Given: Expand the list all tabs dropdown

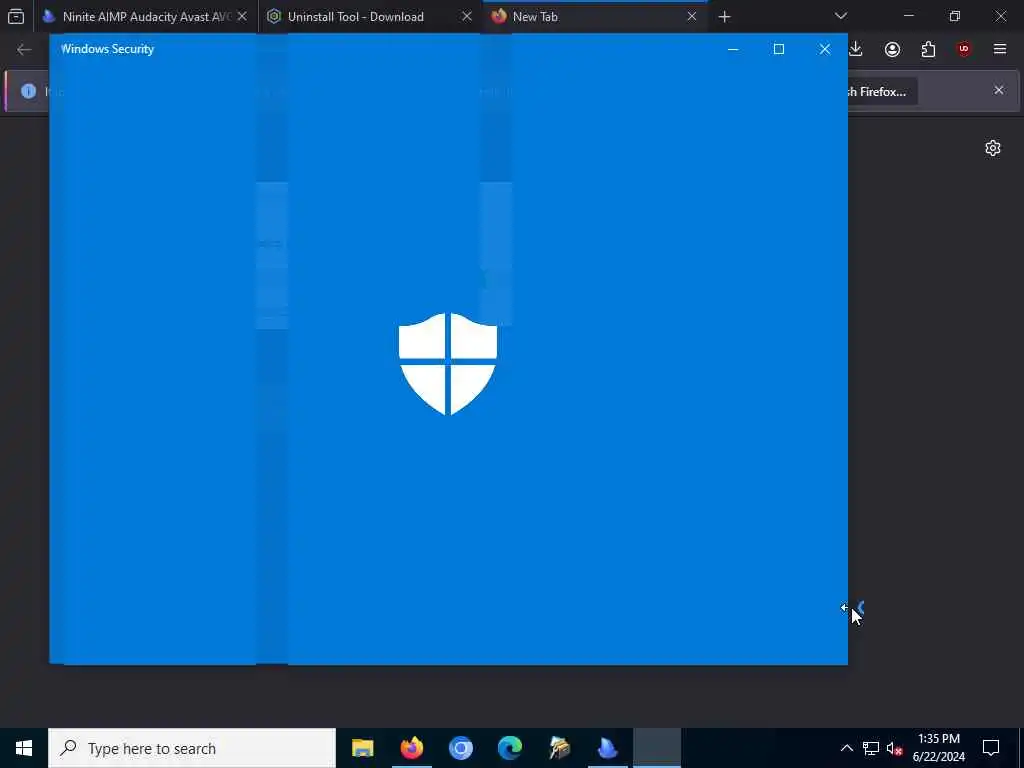Looking at the screenshot, I should [x=841, y=16].
